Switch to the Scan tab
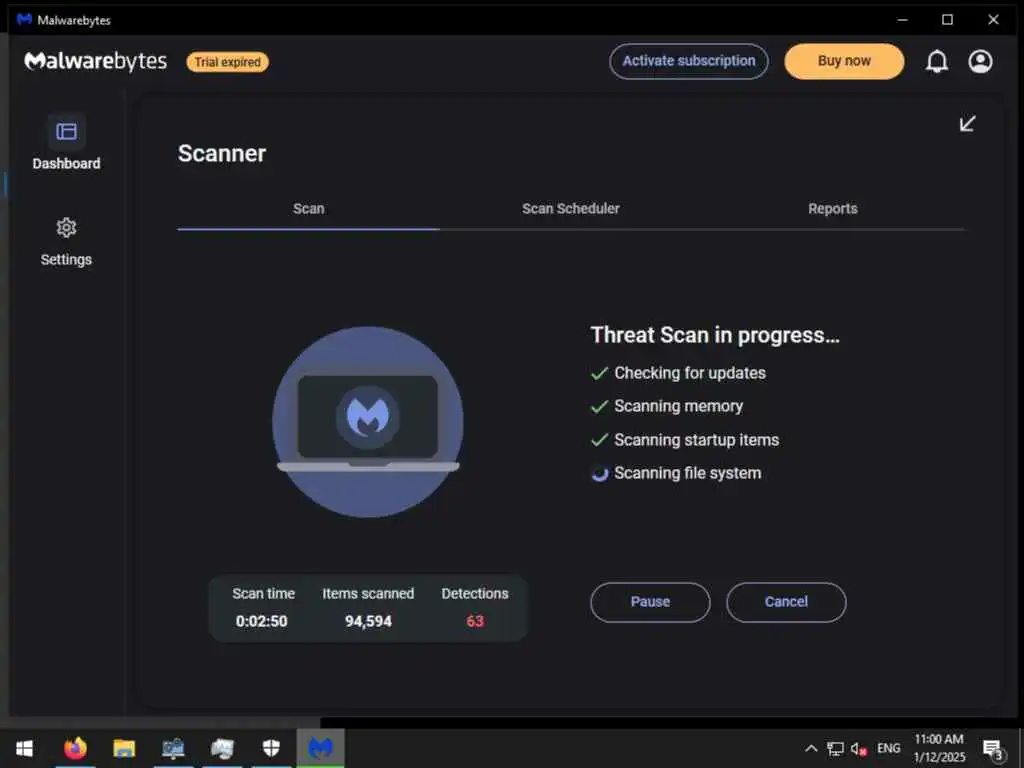This screenshot has width=1024, height=768. pyautogui.click(x=308, y=208)
